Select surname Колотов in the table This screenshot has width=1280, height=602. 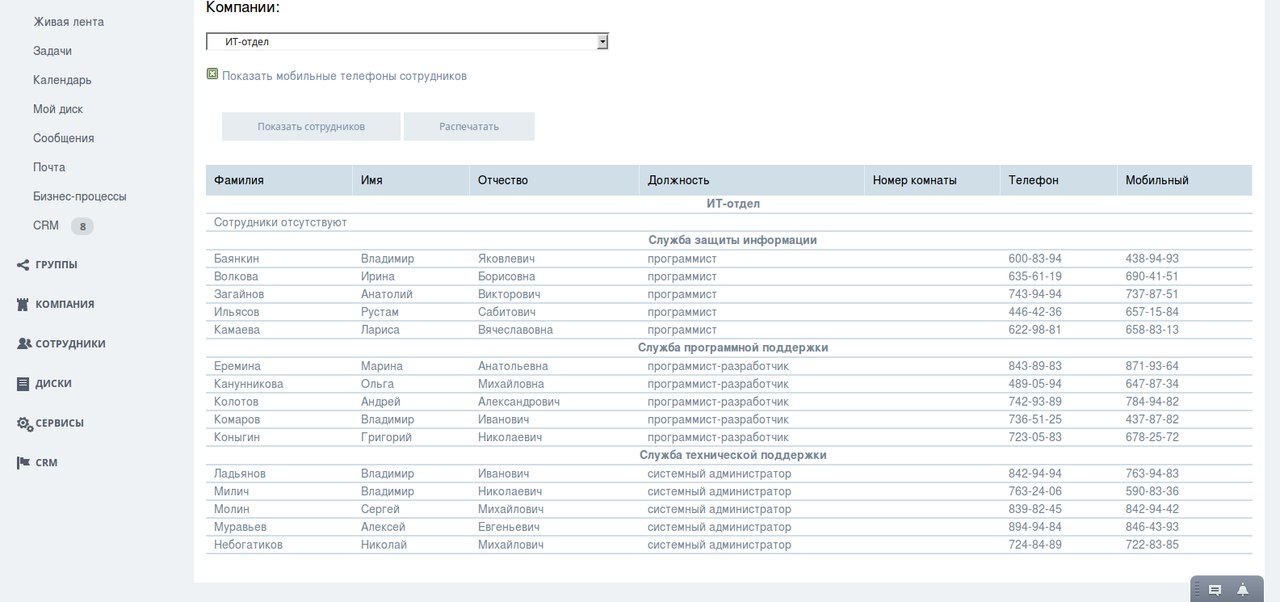236,402
